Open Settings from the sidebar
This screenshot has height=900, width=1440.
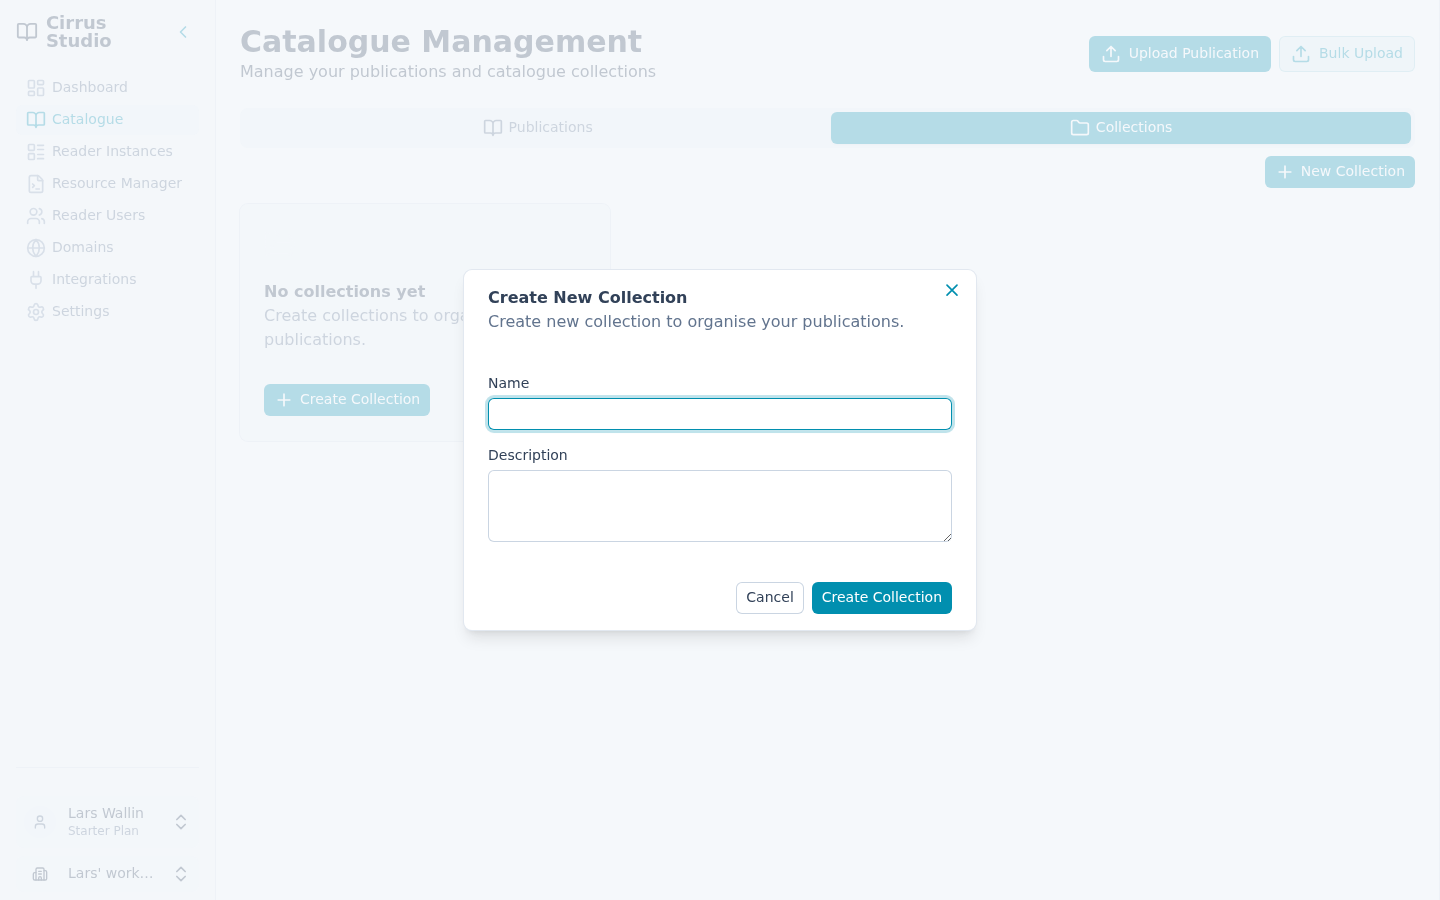108,311
